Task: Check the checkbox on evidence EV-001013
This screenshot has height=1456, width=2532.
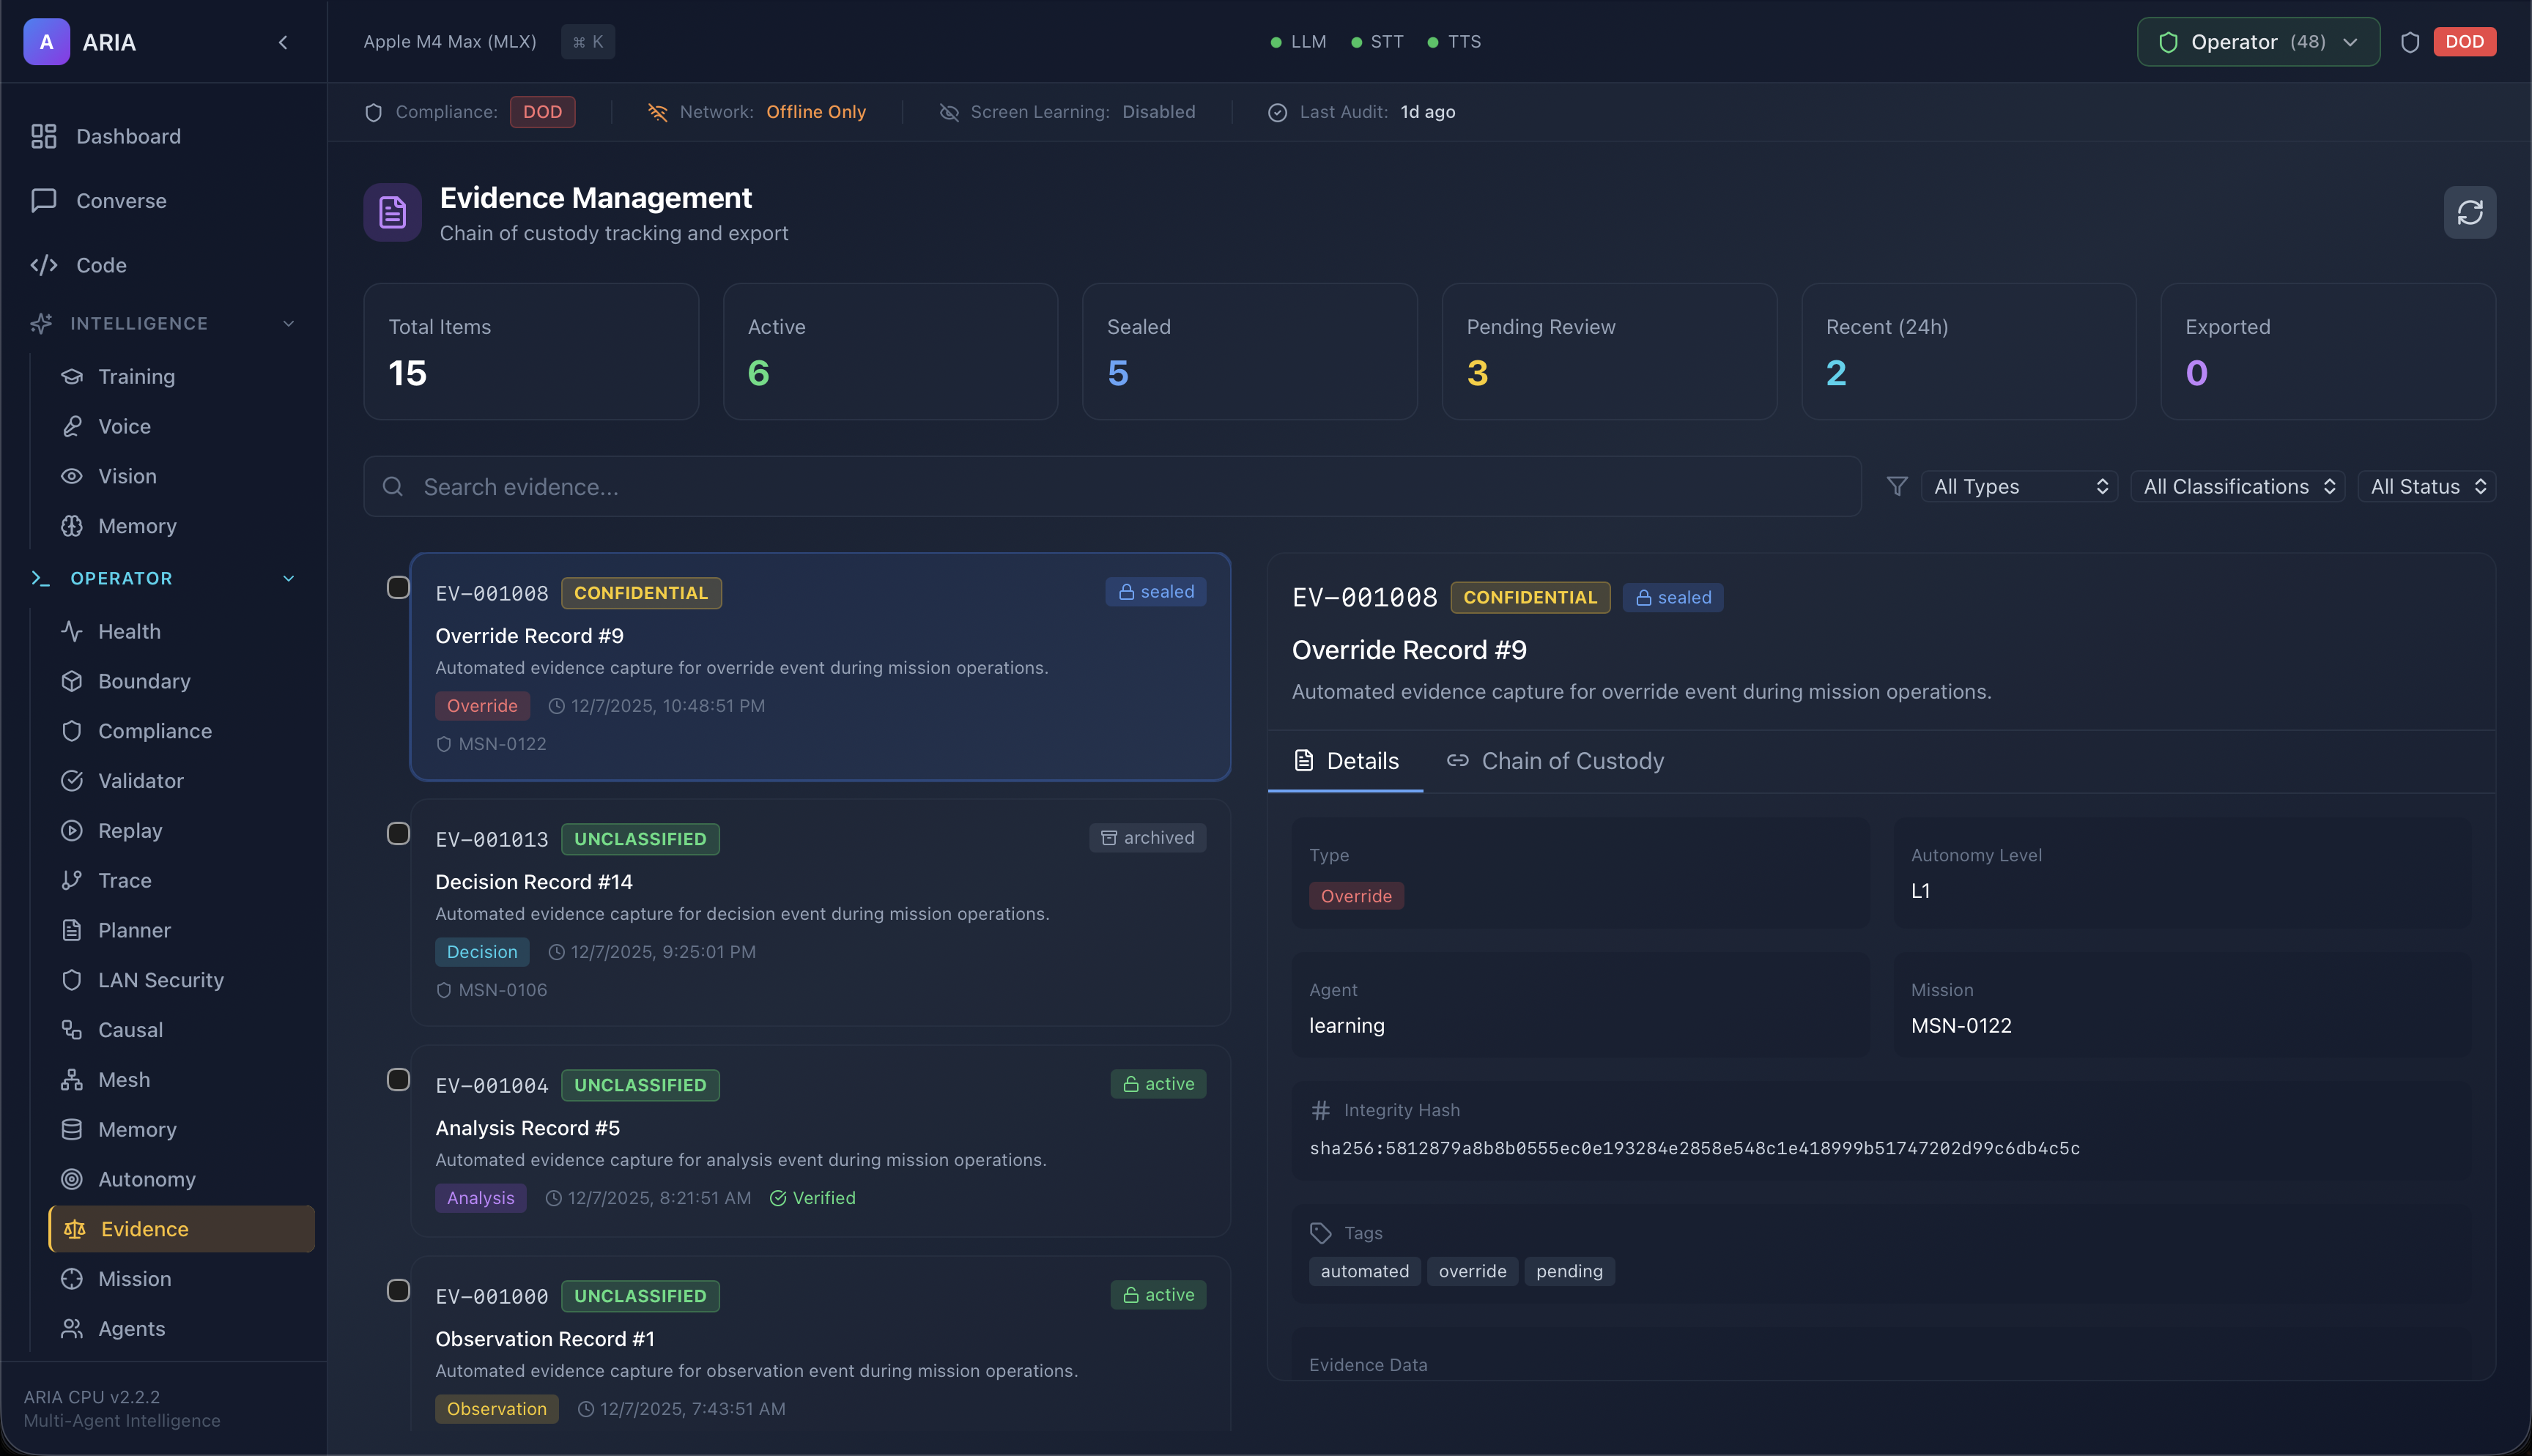Action: pos(398,833)
